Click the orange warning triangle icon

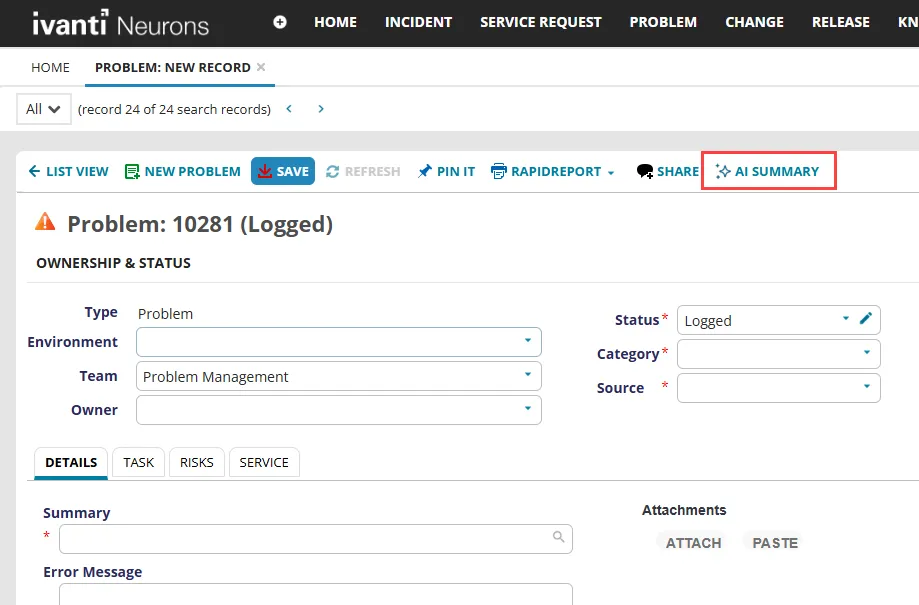pos(45,222)
